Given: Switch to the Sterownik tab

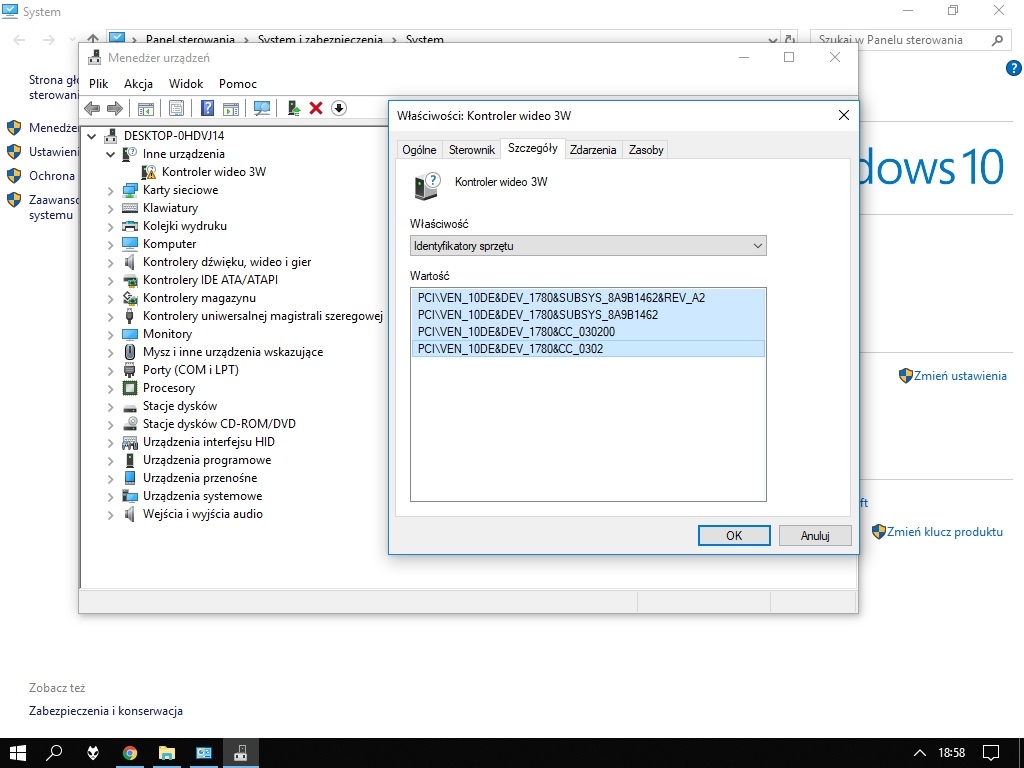Looking at the screenshot, I should point(472,150).
